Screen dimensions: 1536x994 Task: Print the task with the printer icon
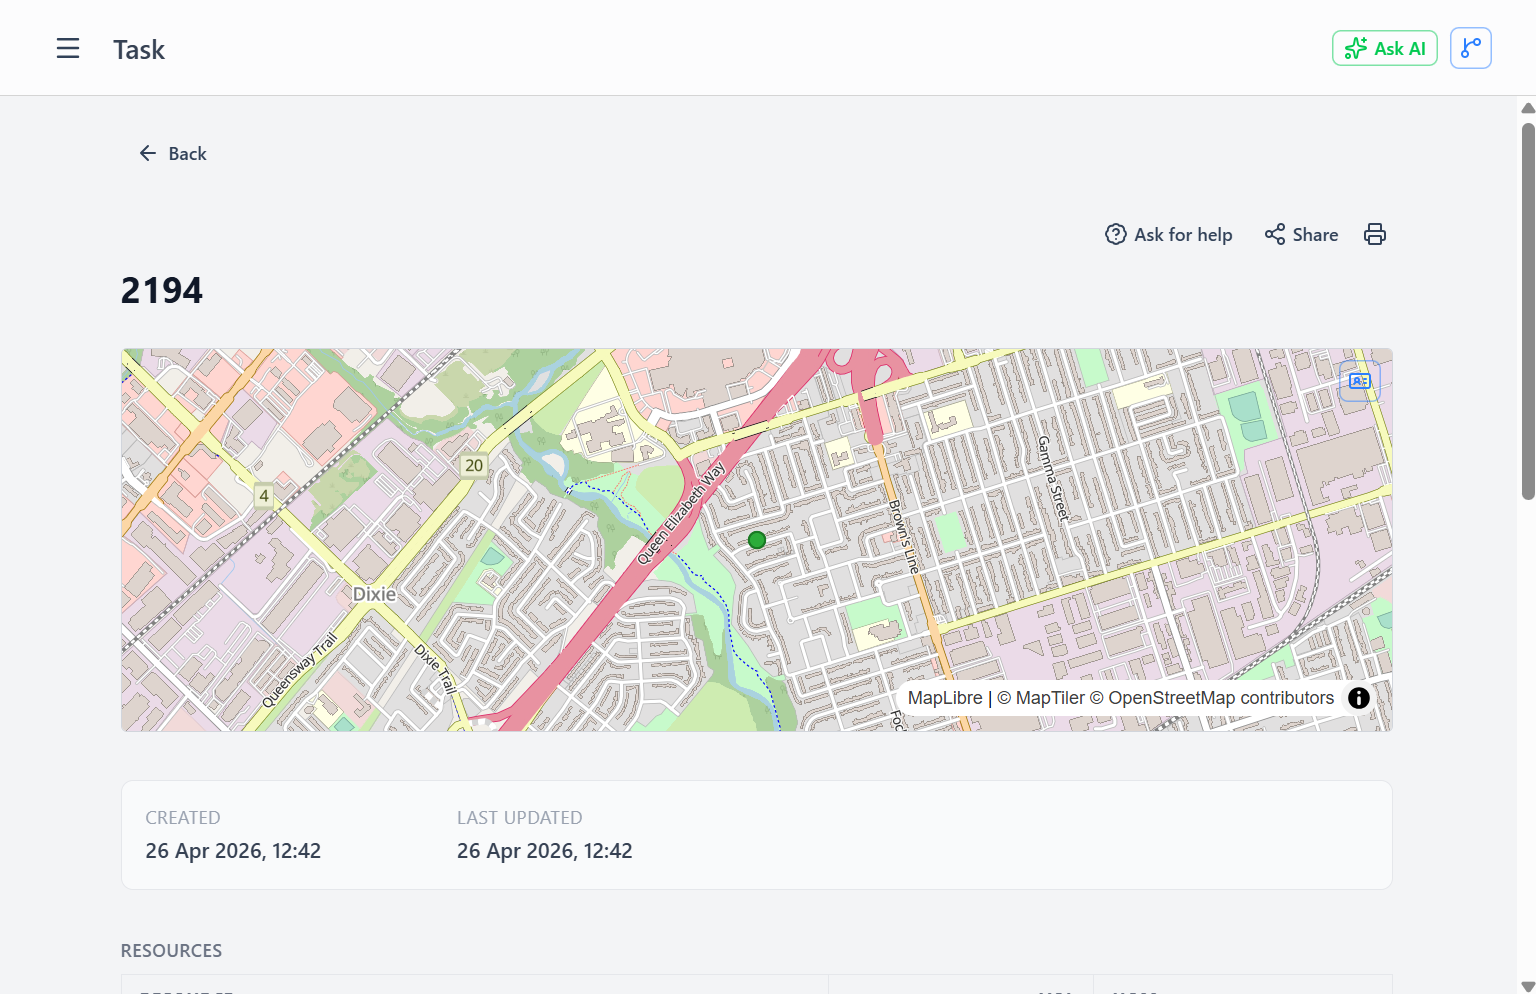pyautogui.click(x=1375, y=234)
